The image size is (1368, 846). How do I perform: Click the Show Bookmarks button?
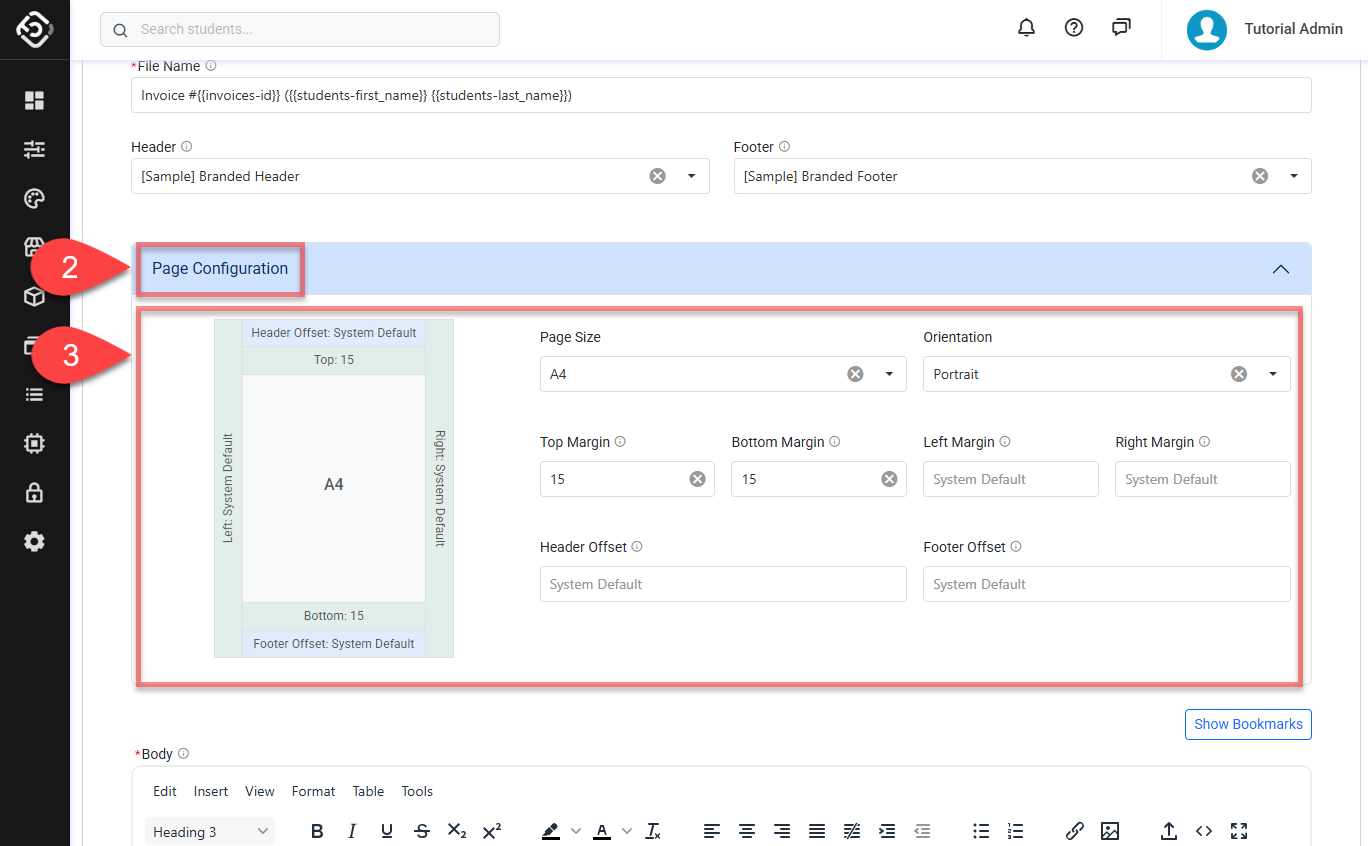coord(1248,724)
